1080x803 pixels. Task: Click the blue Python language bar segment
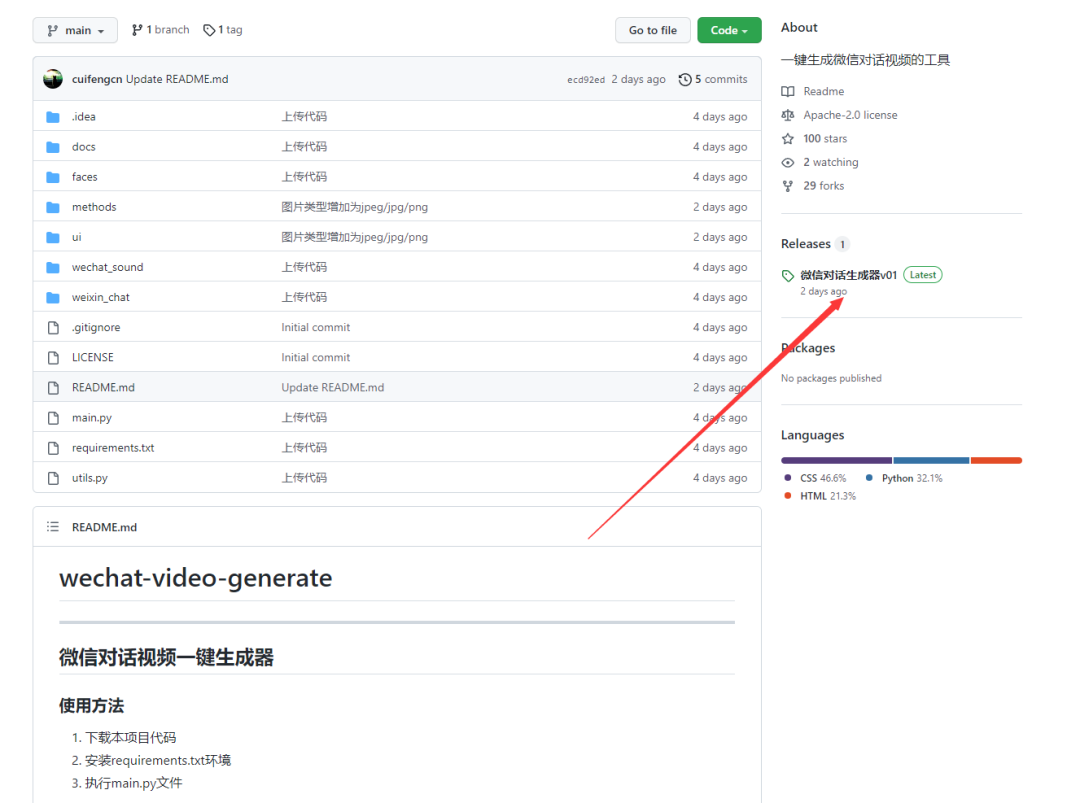[931, 460]
